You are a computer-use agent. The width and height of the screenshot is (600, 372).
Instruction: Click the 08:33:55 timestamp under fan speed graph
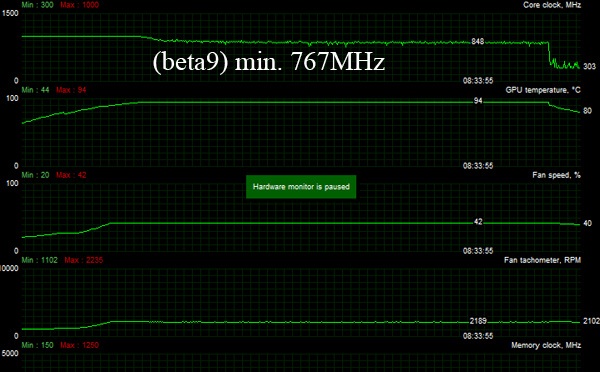pos(478,251)
